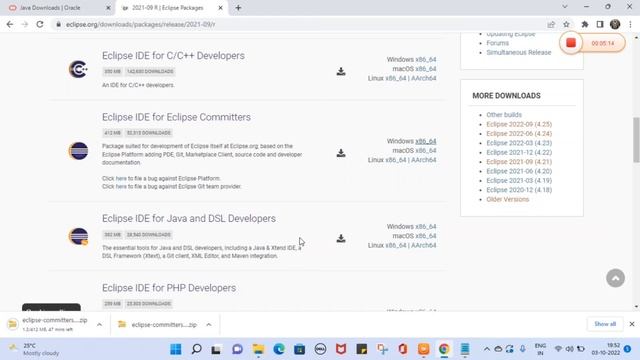
Task: Open the Eclipse Committers package logo
Action: (x=78, y=151)
